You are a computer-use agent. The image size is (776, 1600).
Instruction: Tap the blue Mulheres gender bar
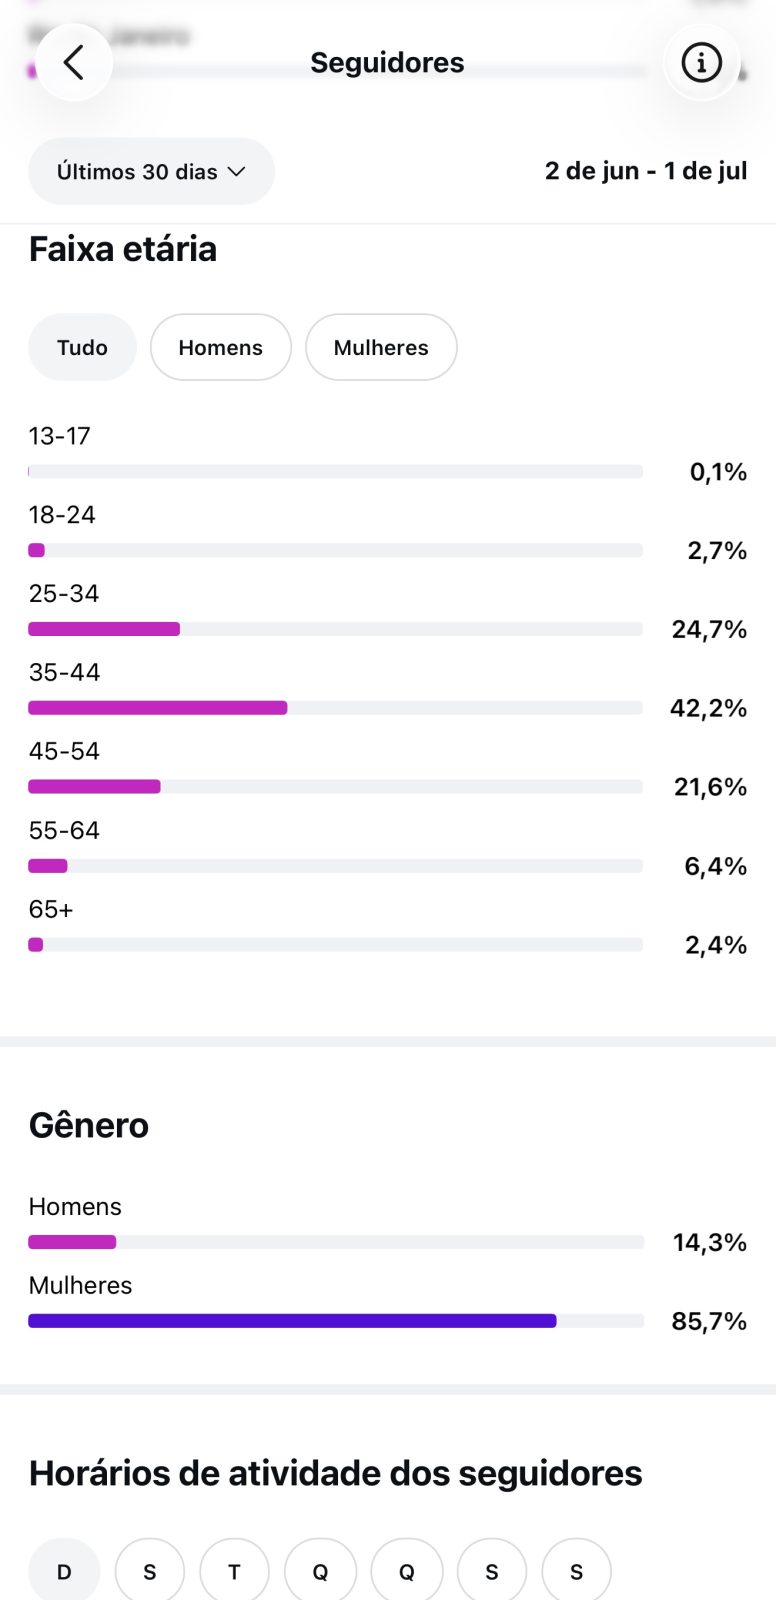pos(292,1321)
